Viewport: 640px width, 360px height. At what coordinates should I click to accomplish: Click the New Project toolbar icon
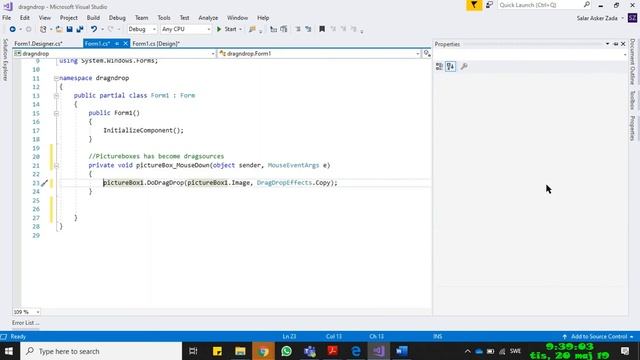click(43, 29)
